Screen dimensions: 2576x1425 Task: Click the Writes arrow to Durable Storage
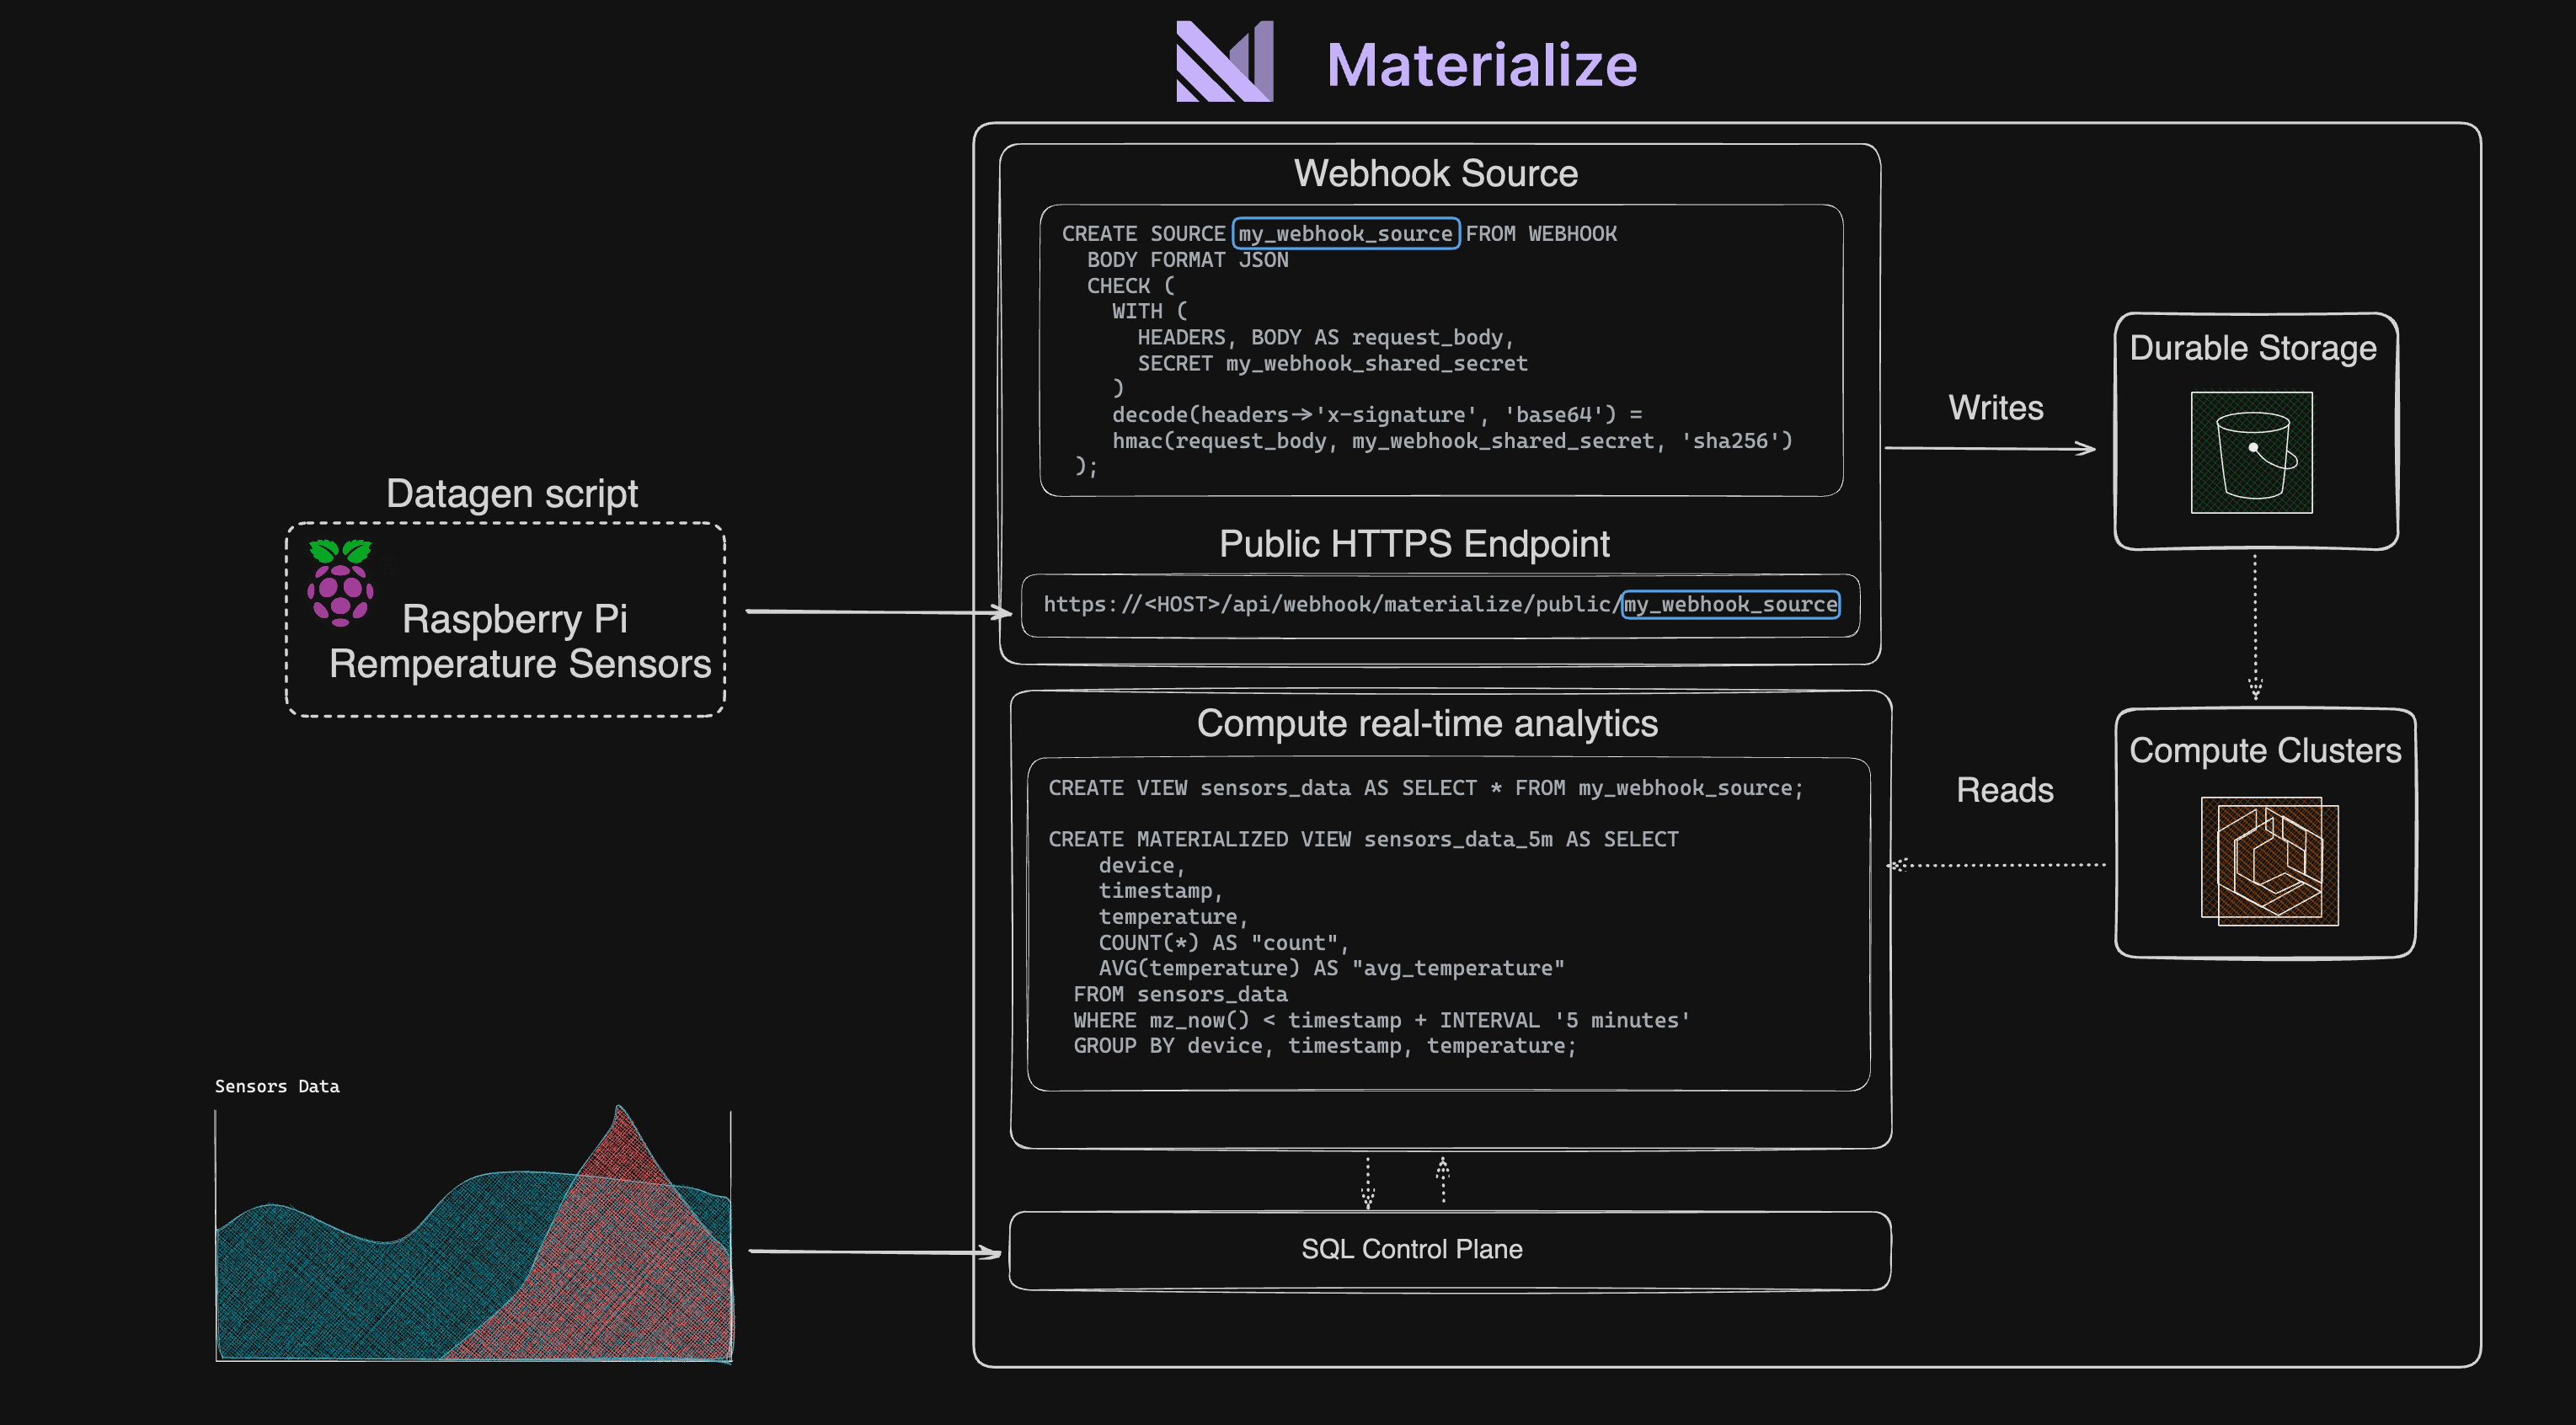[x=1988, y=448]
